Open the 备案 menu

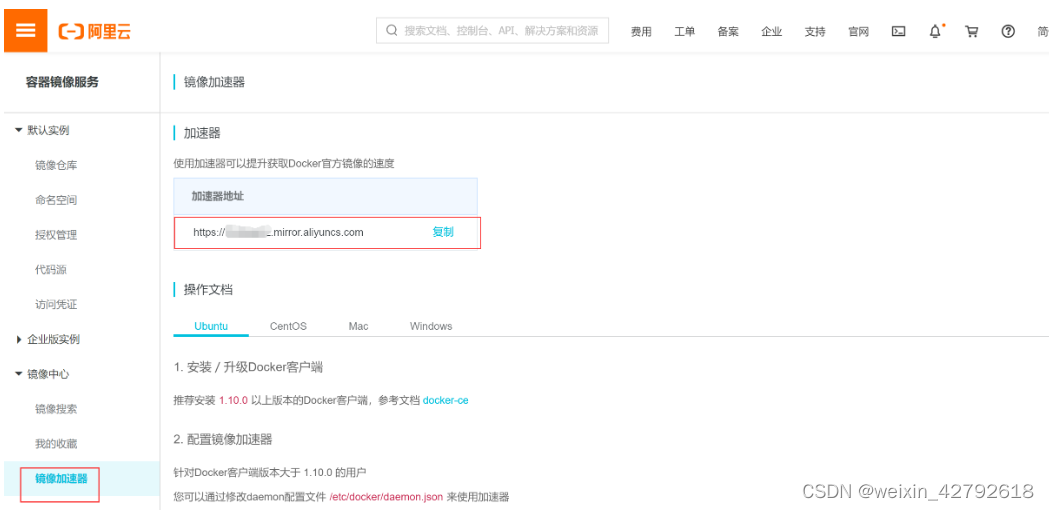(728, 31)
